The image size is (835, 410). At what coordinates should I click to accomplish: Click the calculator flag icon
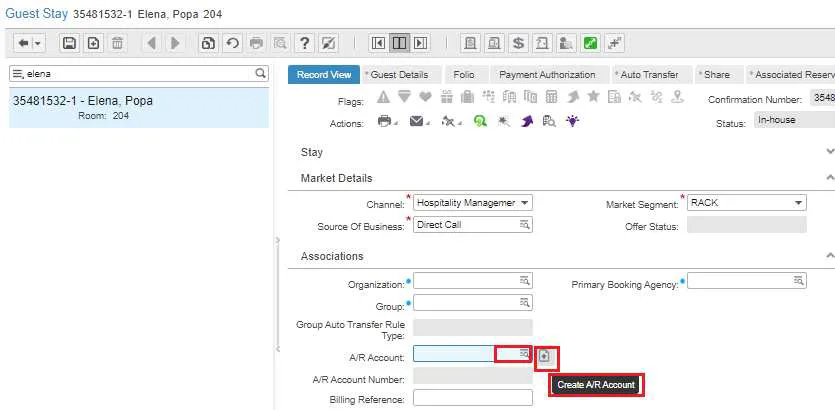552,97
